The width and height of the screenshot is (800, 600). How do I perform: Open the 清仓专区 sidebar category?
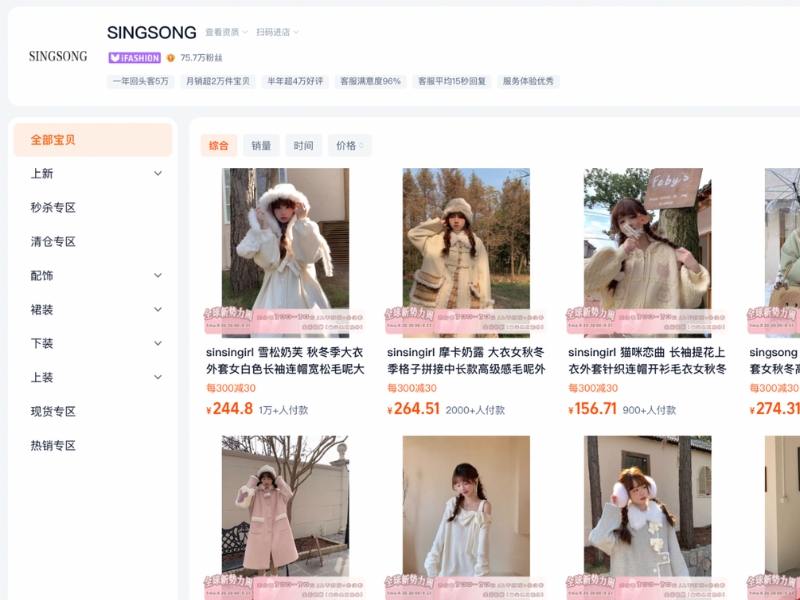tap(53, 242)
